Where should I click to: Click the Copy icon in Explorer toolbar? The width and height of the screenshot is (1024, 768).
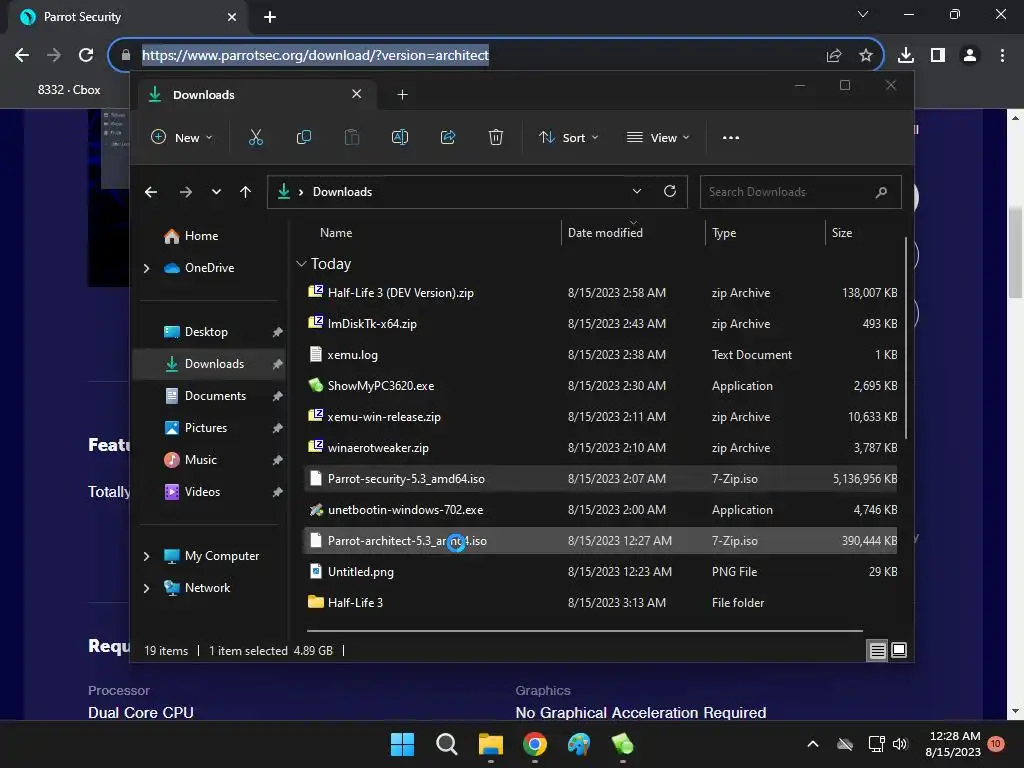[304, 137]
